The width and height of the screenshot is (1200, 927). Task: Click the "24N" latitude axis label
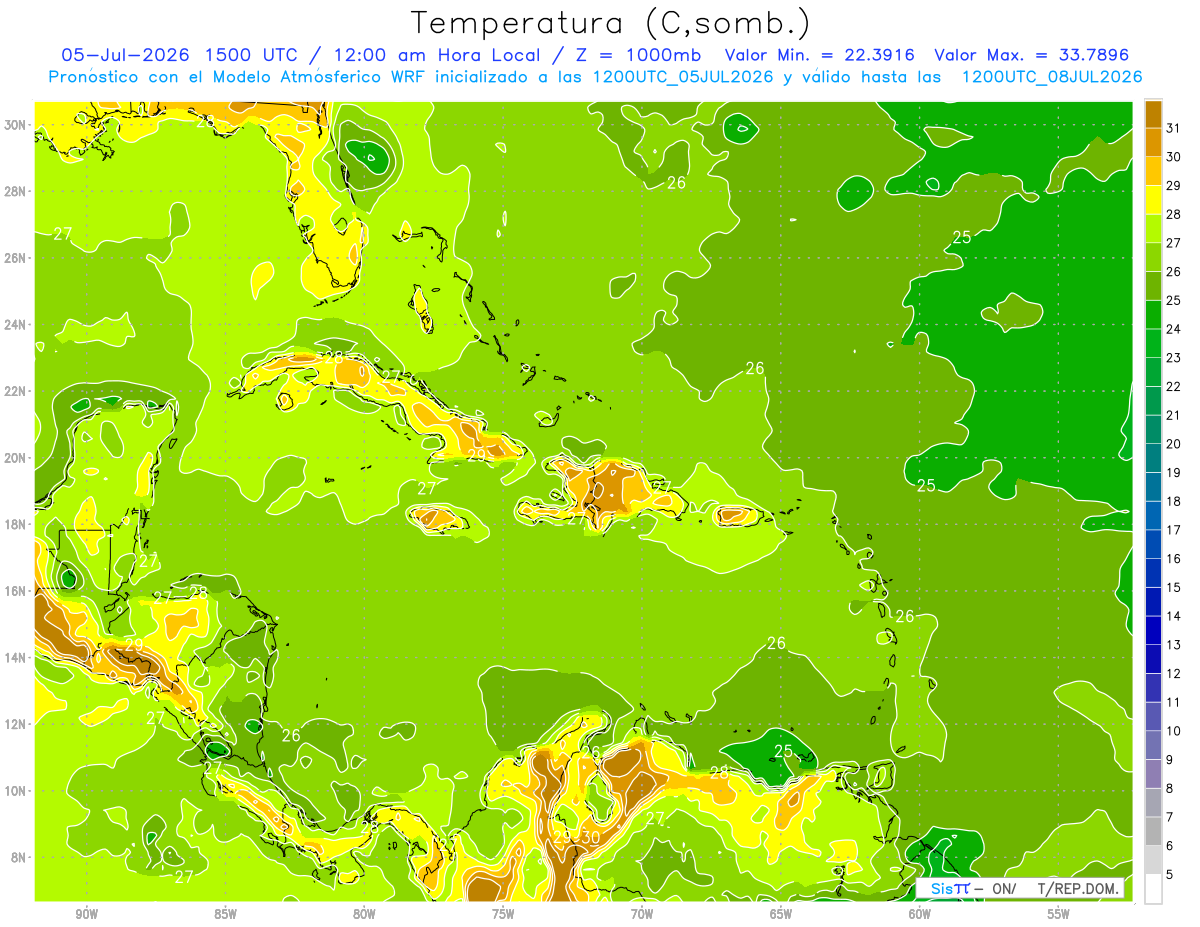point(17,325)
